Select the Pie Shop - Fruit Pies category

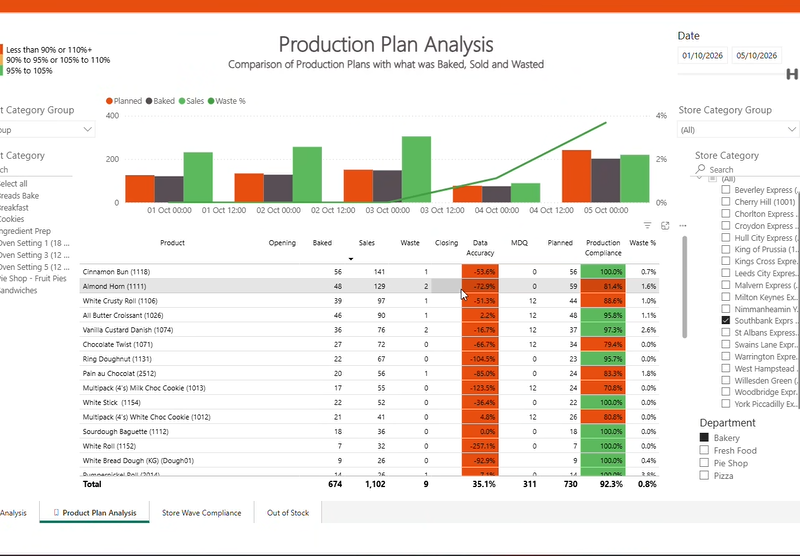tap(33, 279)
